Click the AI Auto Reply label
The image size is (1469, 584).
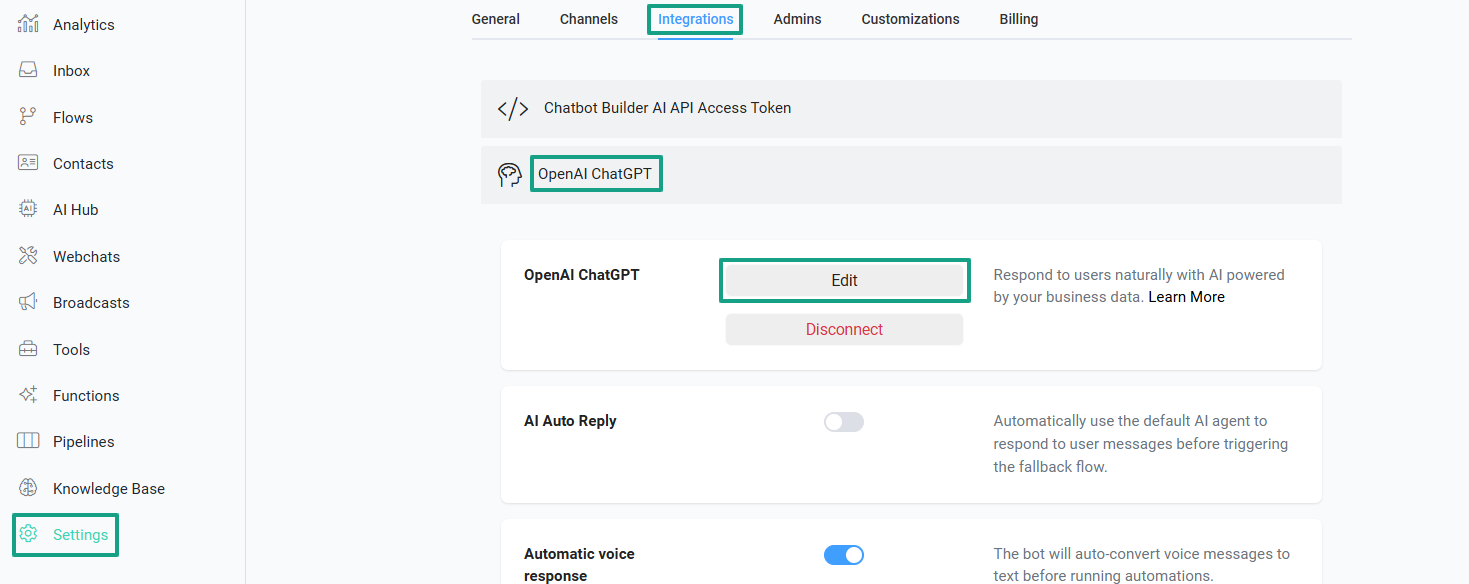coord(570,421)
